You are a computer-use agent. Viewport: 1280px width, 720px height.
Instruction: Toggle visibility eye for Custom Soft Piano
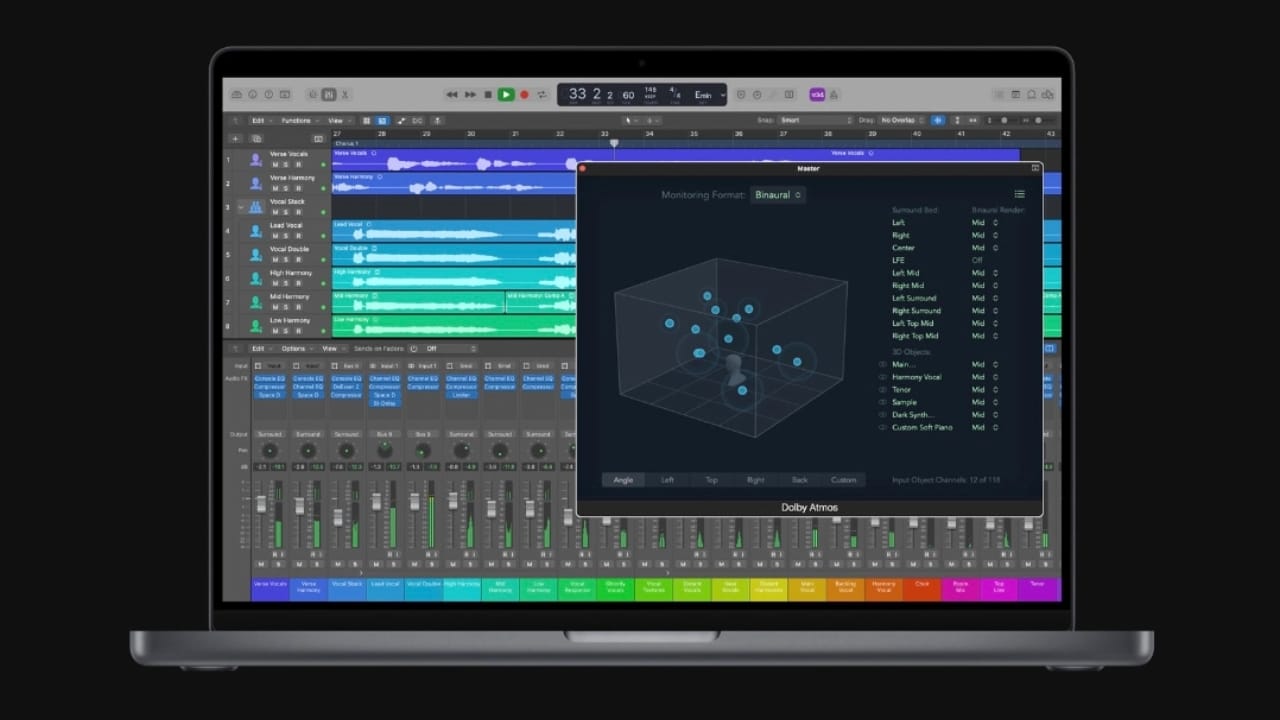click(x=883, y=427)
